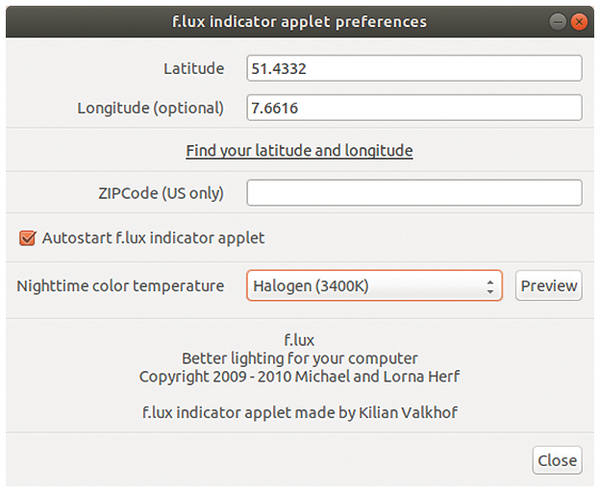Open the Halogen (3400K) color temperature dropdown
Screen dimensions: 600x492
click(374, 286)
